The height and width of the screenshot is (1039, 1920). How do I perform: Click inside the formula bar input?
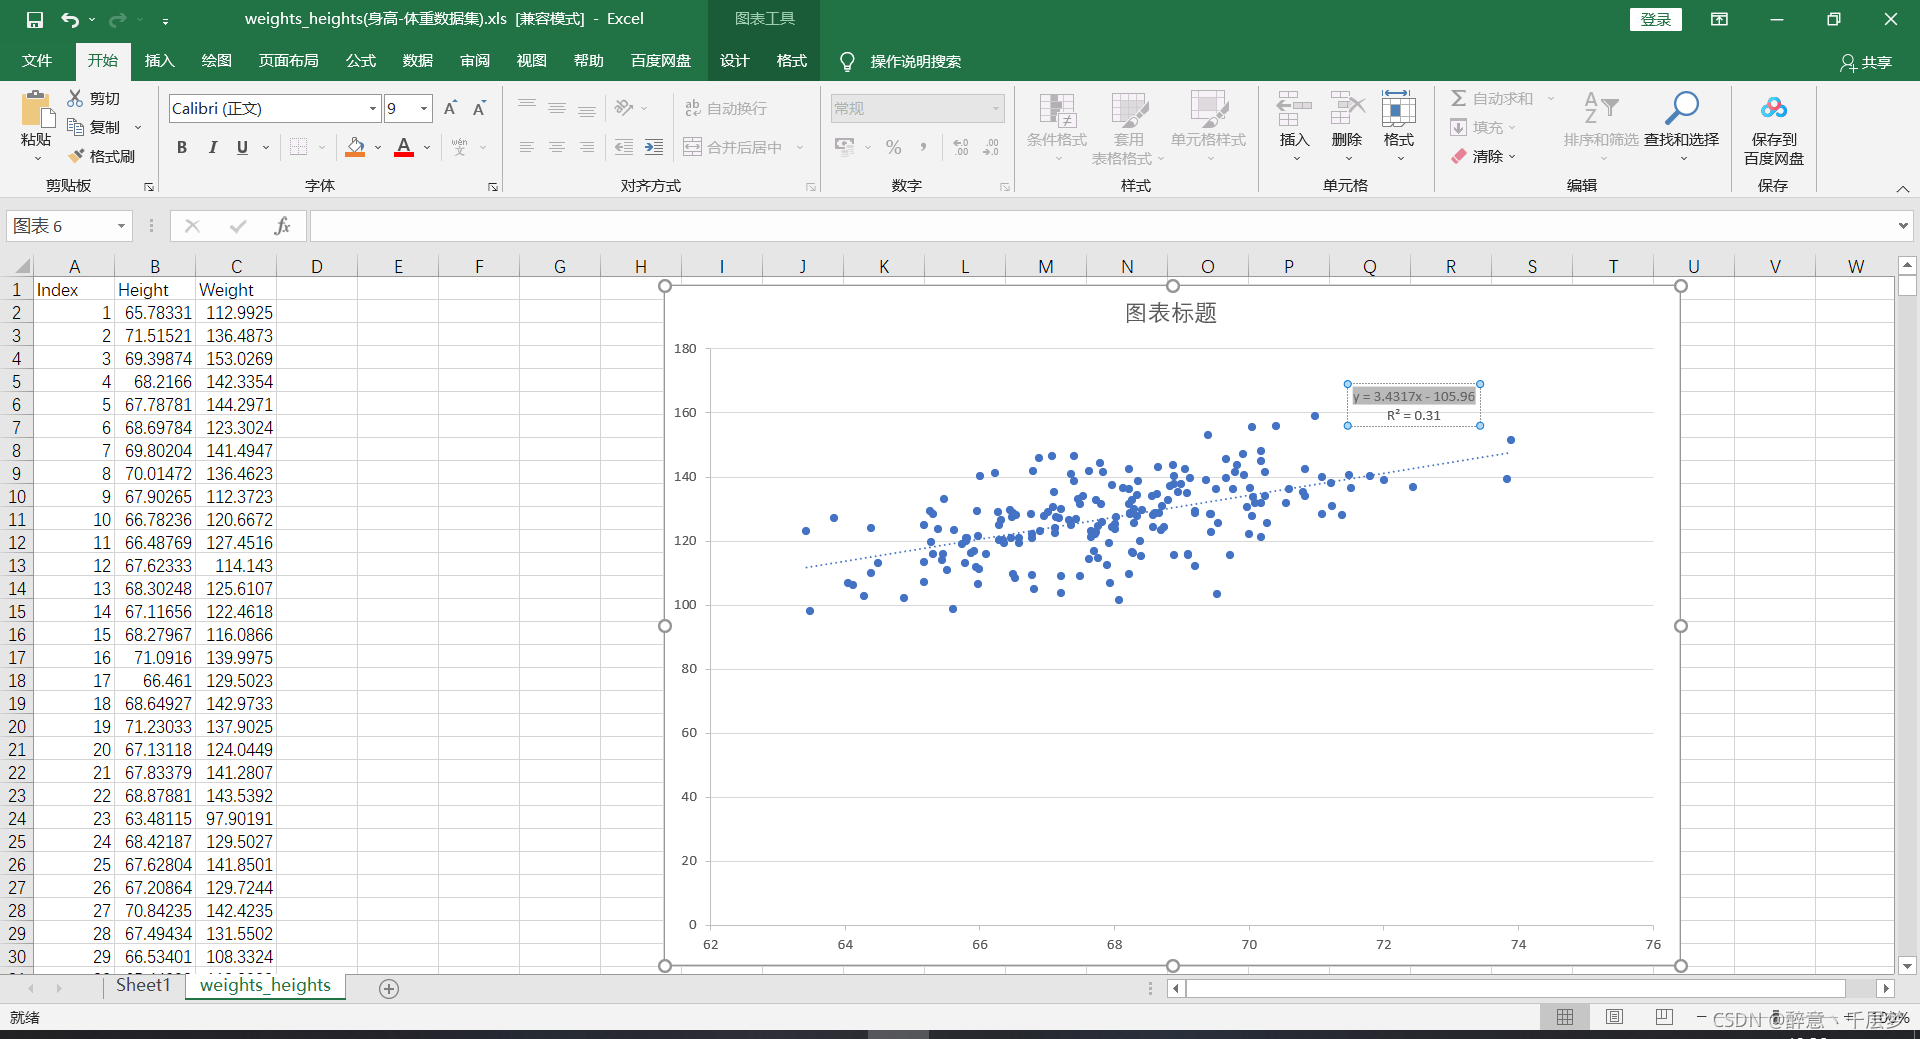(1100, 226)
